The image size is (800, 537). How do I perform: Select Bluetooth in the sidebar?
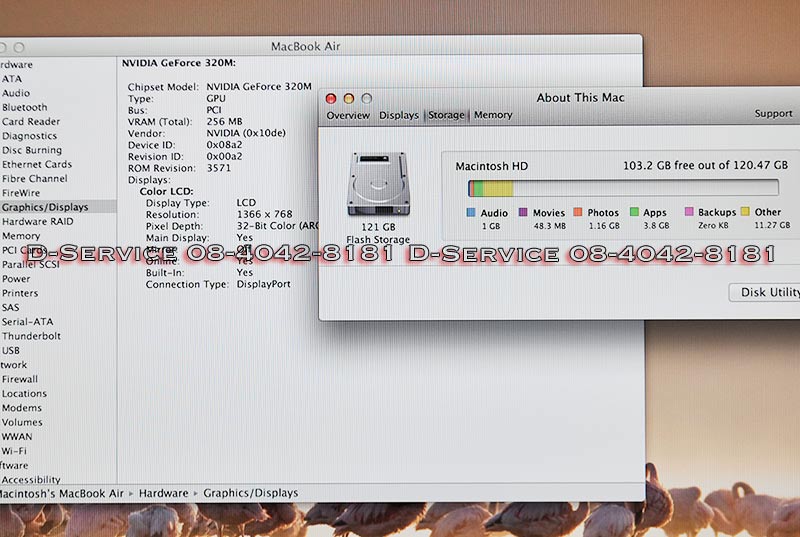pyautogui.click(x=24, y=107)
